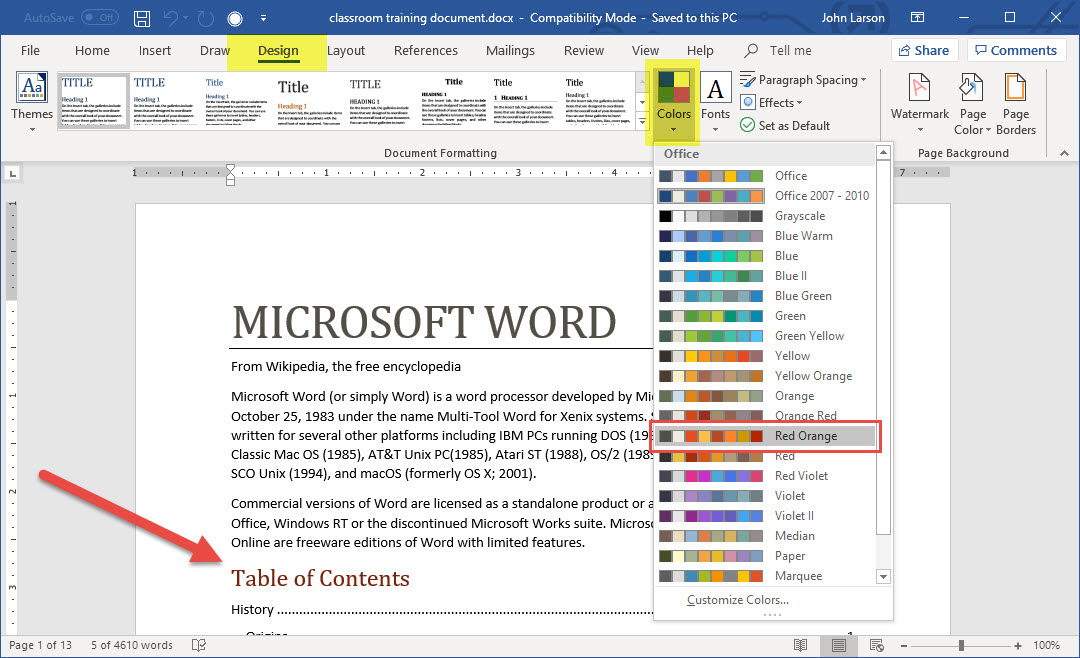This screenshot has height=658, width=1080.
Task: Click the Save icon in title bar
Action: pyautogui.click(x=142, y=18)
